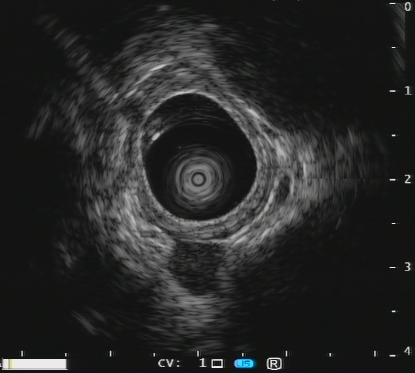Select the CV: label in status bar
The height and width of the screenshot is (373, 415).
pyautogui.click(x=169, y=363)
